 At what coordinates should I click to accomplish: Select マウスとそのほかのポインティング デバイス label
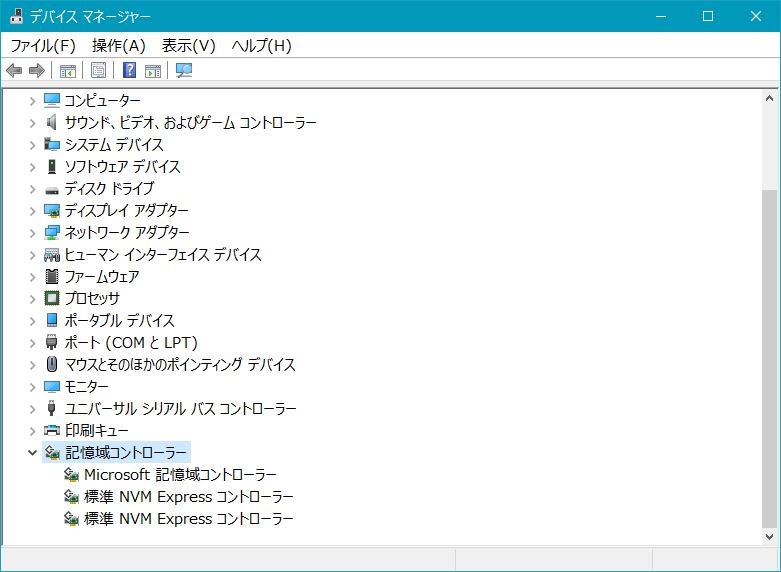click(x=180, y=365)
